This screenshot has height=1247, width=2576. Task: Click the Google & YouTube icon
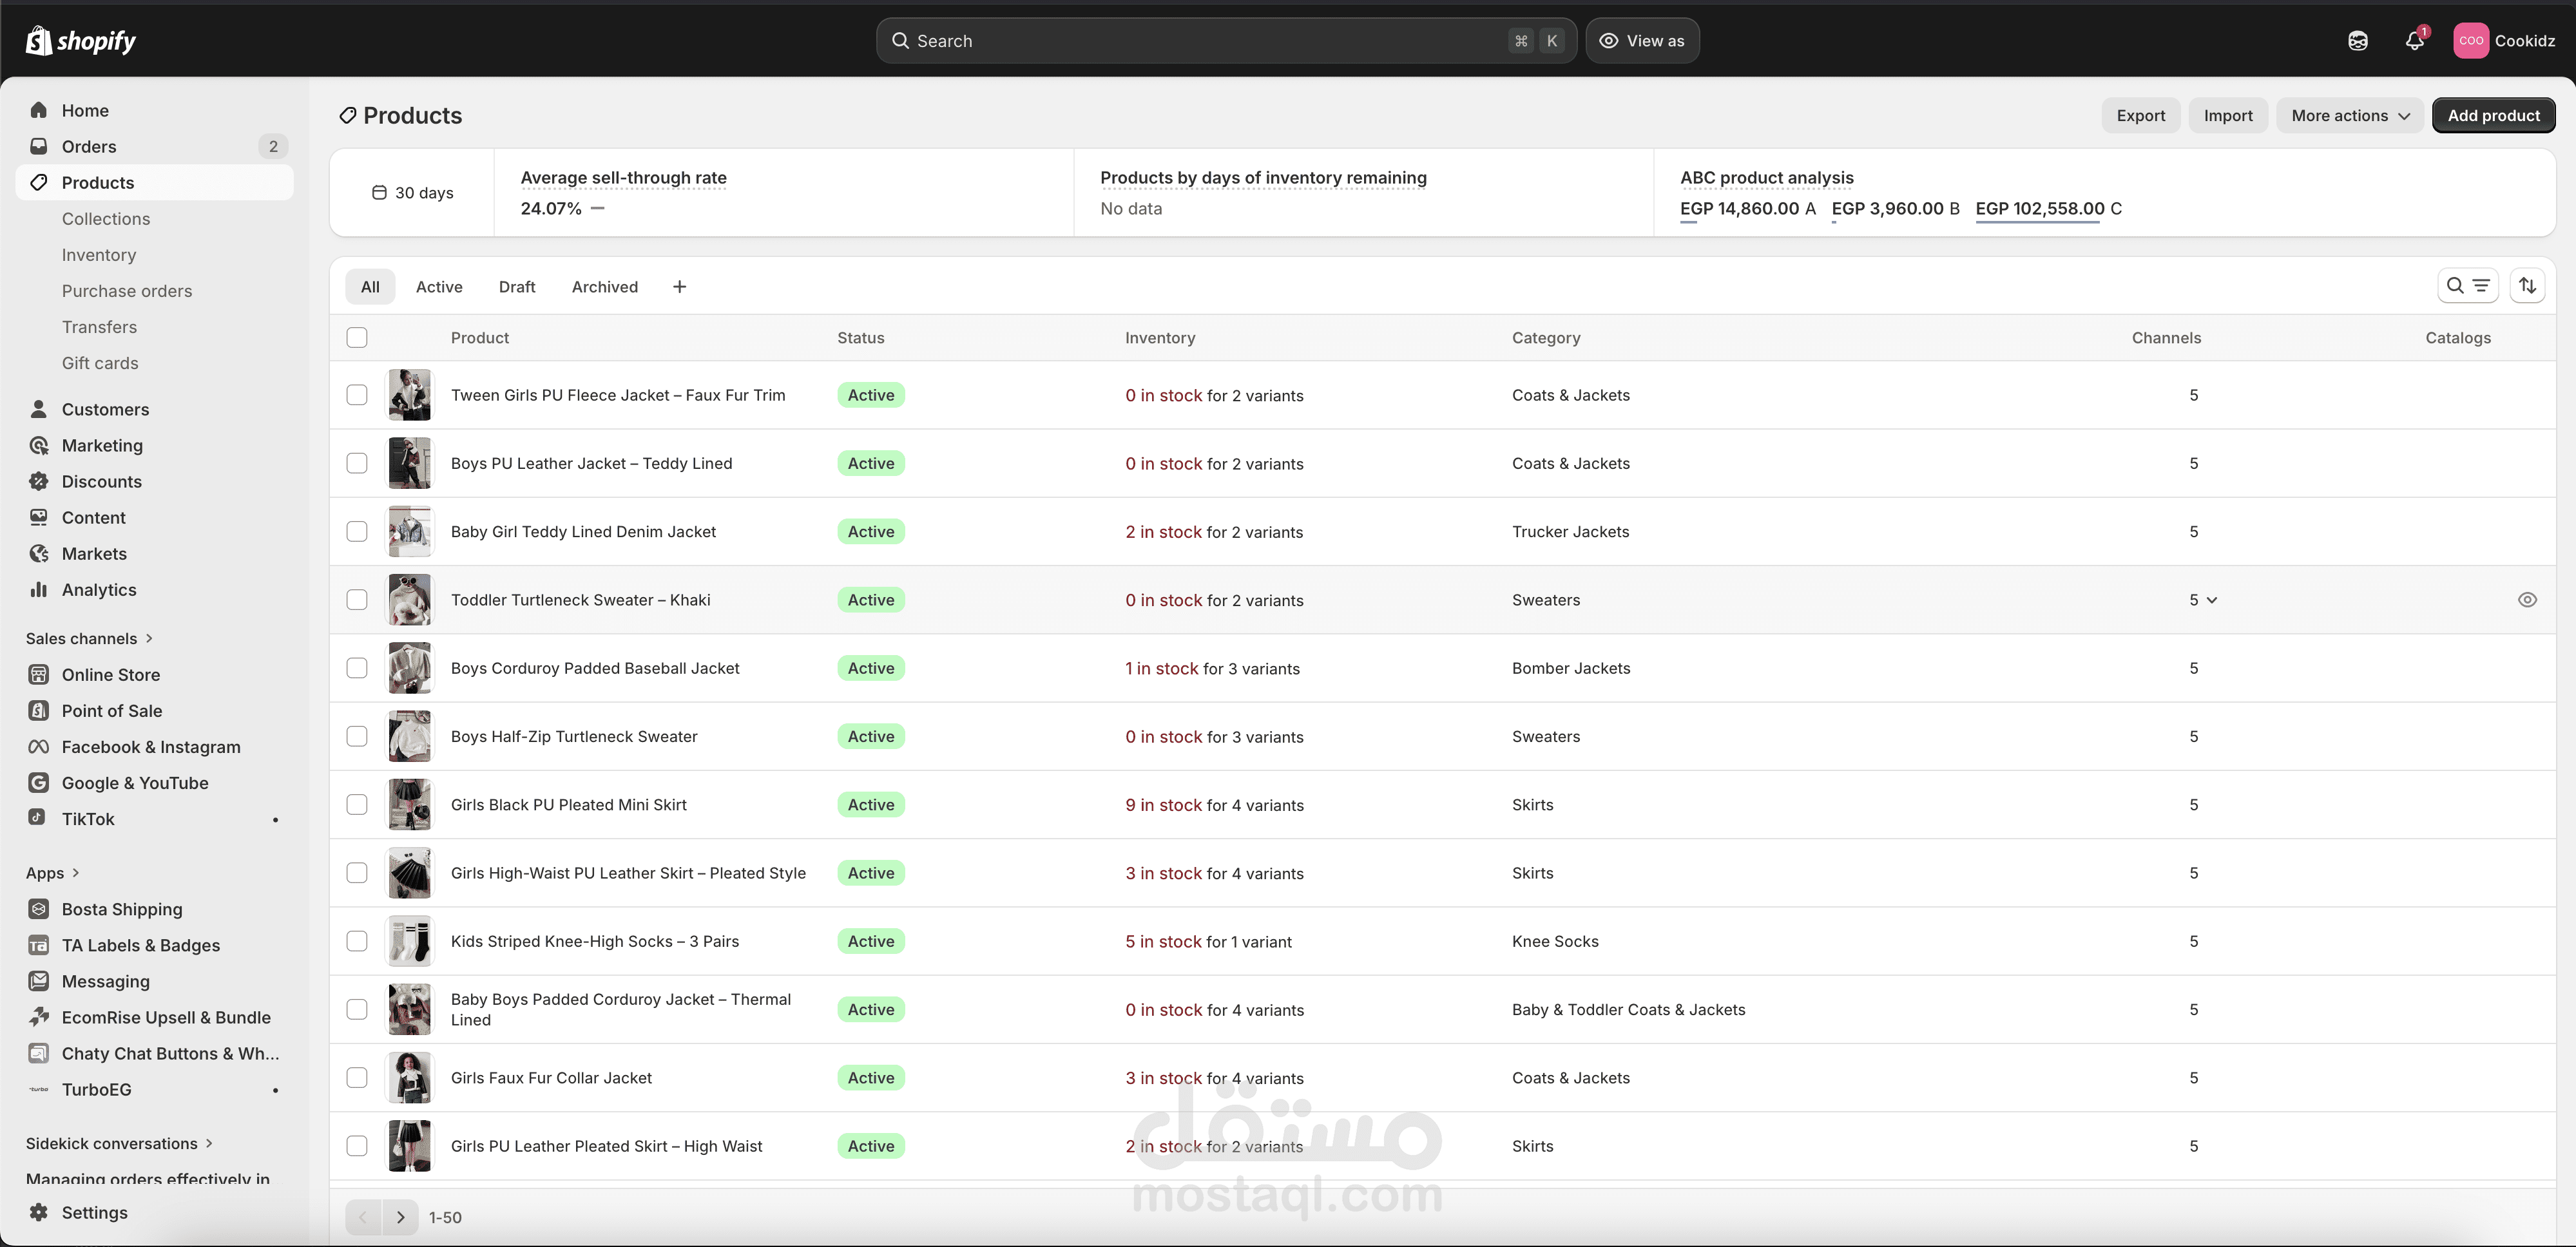39,782
